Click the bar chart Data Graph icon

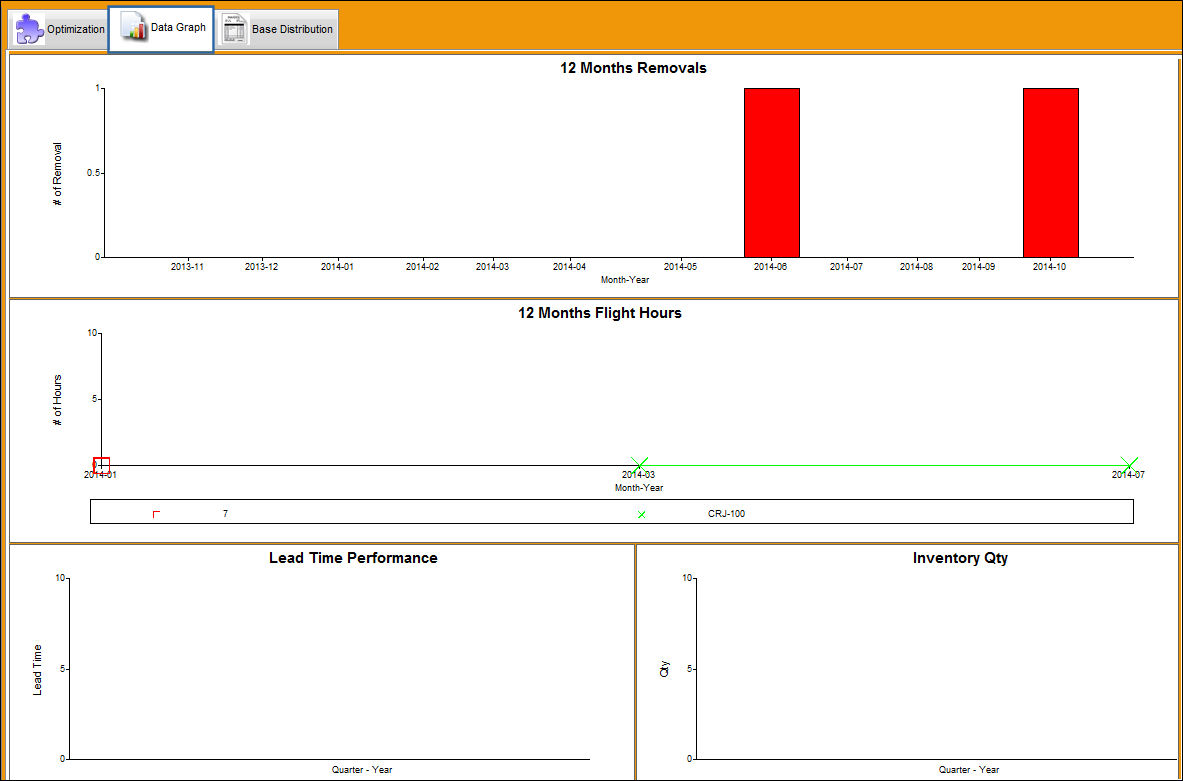[x=135, y=28]
